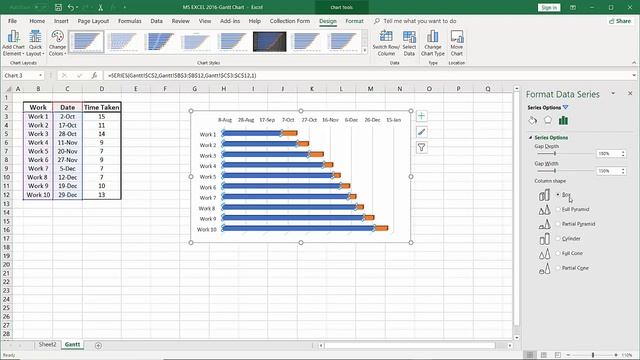
Task: Click the Page Layout view button
Action: pyautogui.click(x=544, y=355)
